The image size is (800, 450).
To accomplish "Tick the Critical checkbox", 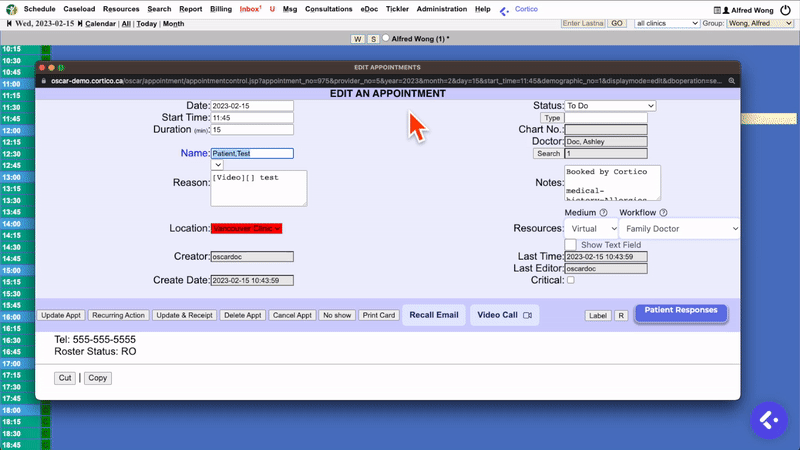I will pos(570,281).
